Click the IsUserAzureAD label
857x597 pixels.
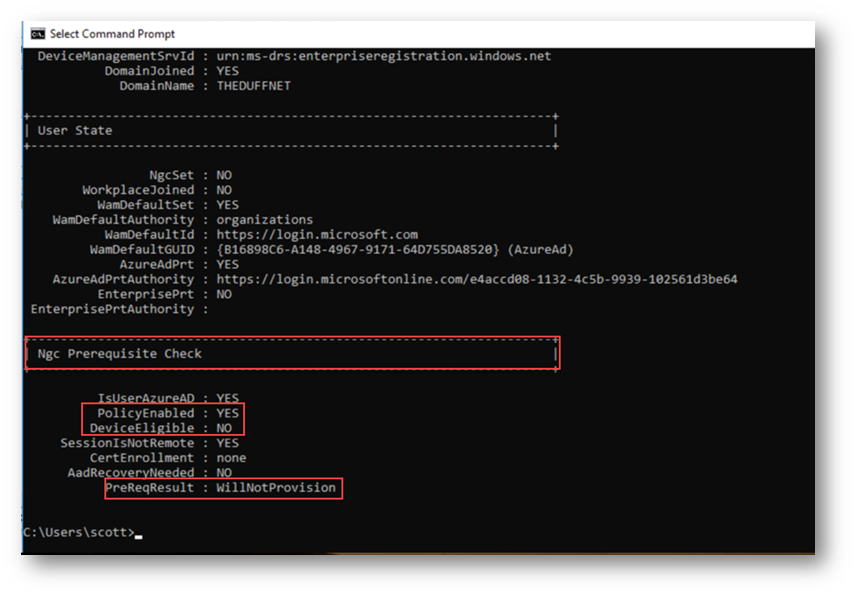[x=145, y=399]
